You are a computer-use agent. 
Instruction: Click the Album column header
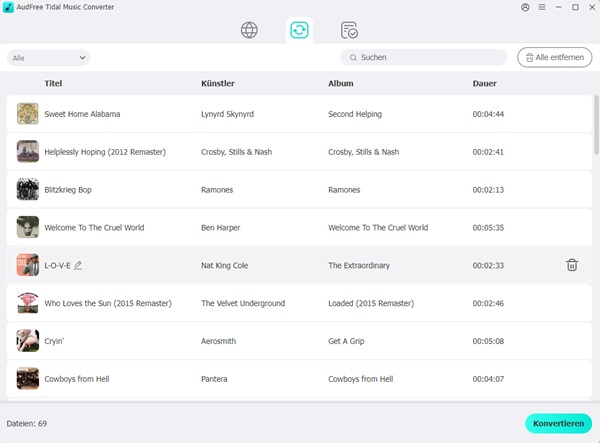click(341, 83)
